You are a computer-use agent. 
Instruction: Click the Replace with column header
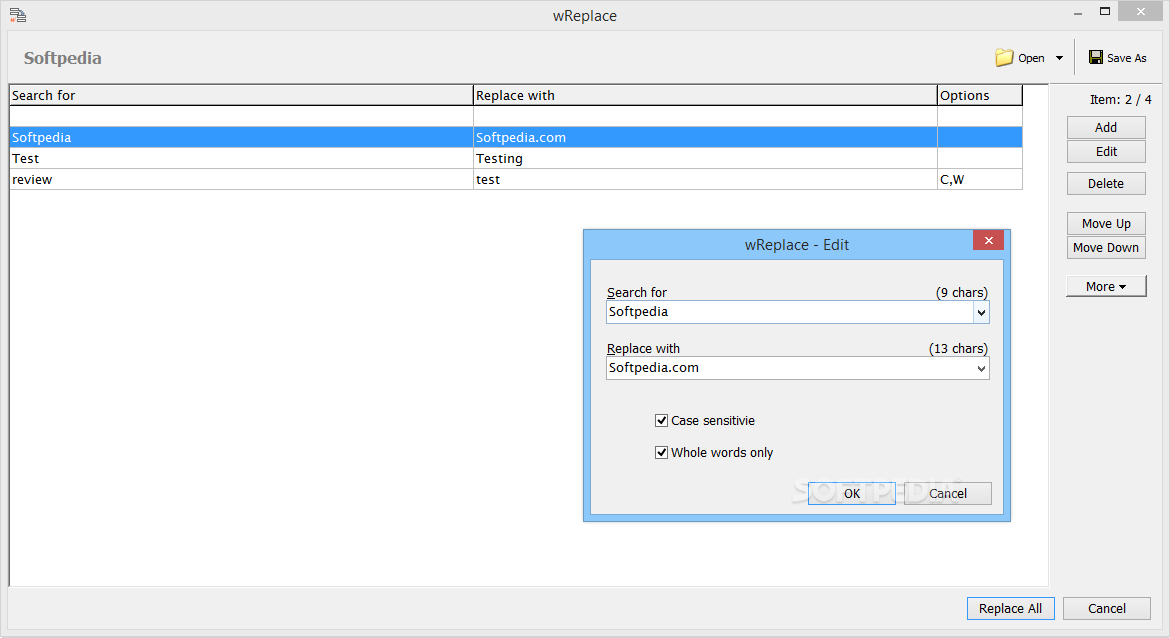705,96
